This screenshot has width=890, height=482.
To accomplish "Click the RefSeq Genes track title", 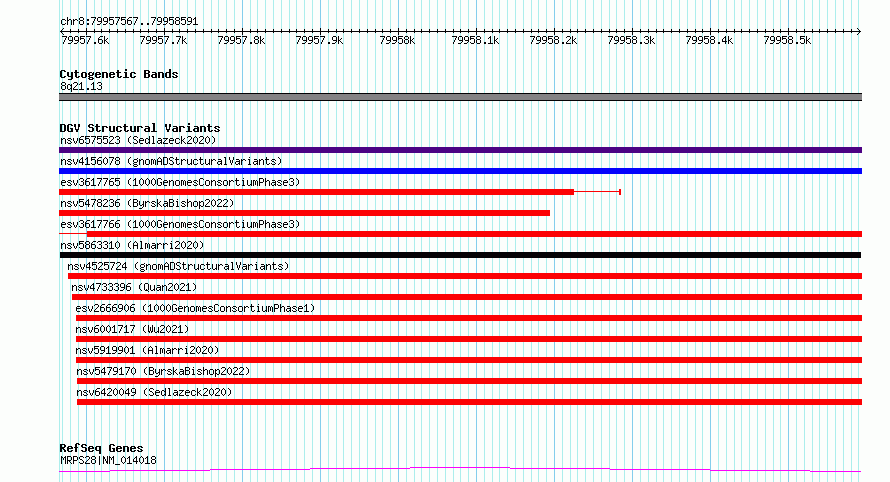I will [101, 449].
